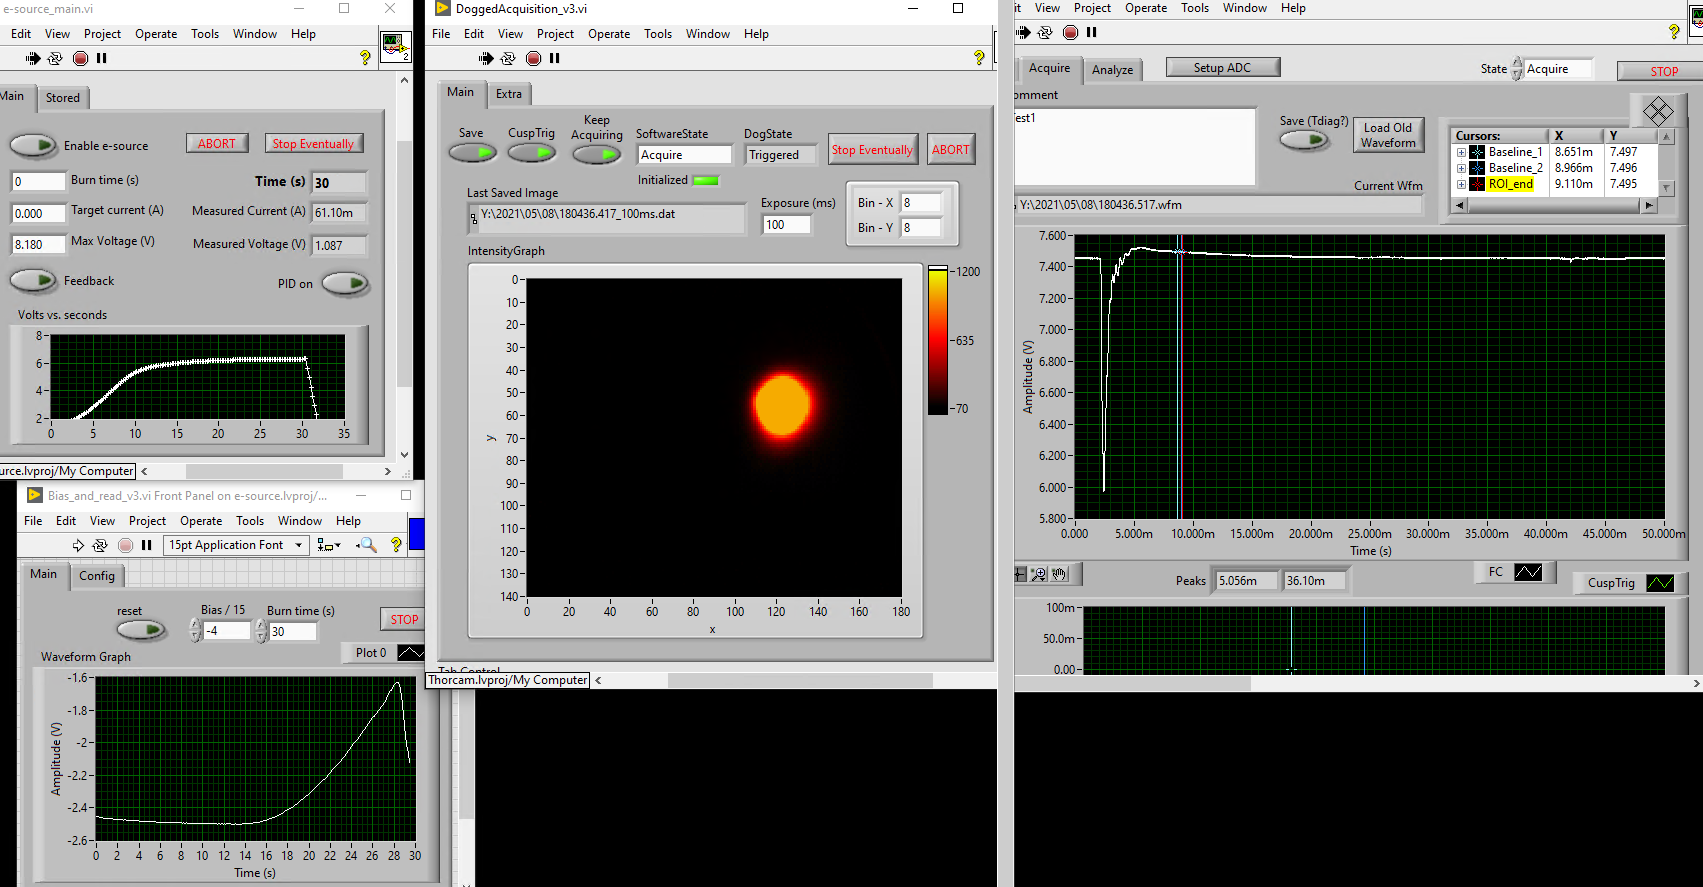Open context help in DoggedAcquisition window

pyautogui.click(x=979, y=59)
